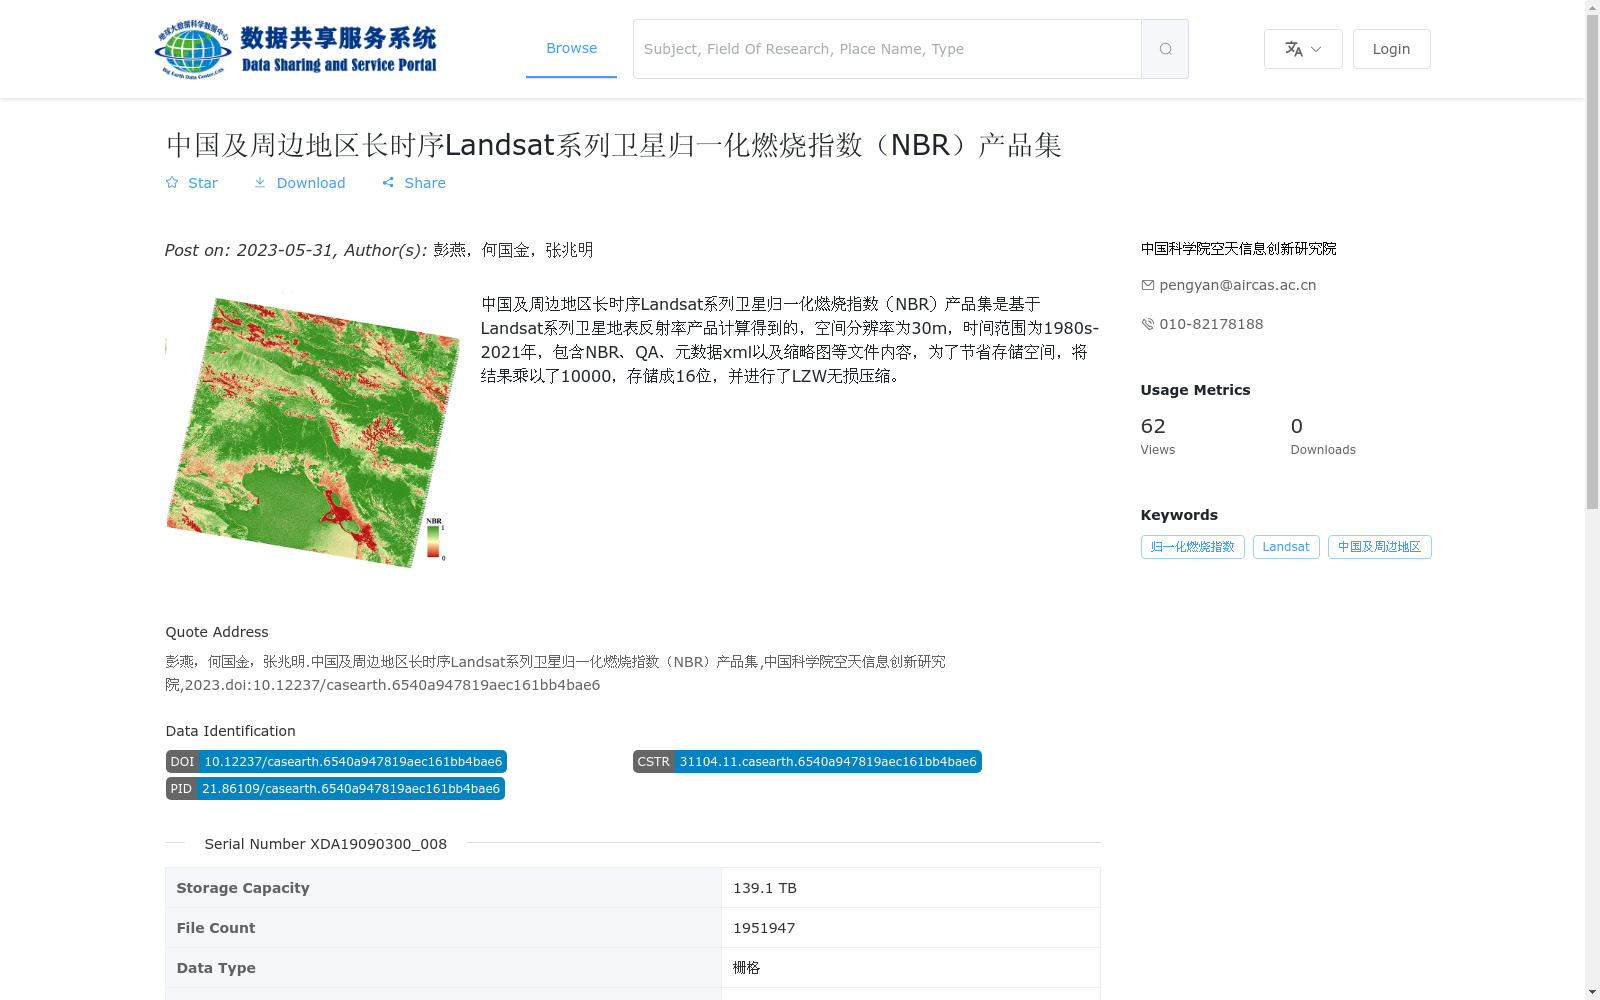Click the phone number 010-82178188
The width and height of the screenshot is (1600, 1000).
[x=1211, y=324]
